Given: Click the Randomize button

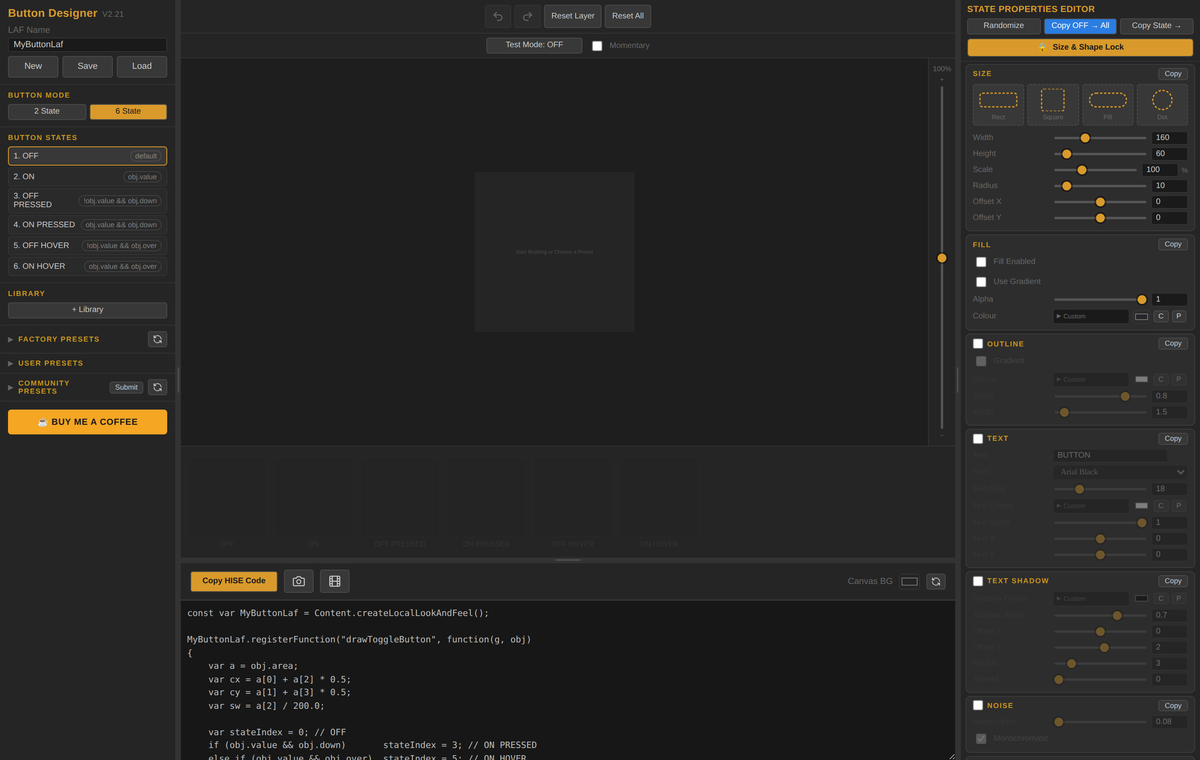Looking at the screenshot, I should click(1003, 26).
